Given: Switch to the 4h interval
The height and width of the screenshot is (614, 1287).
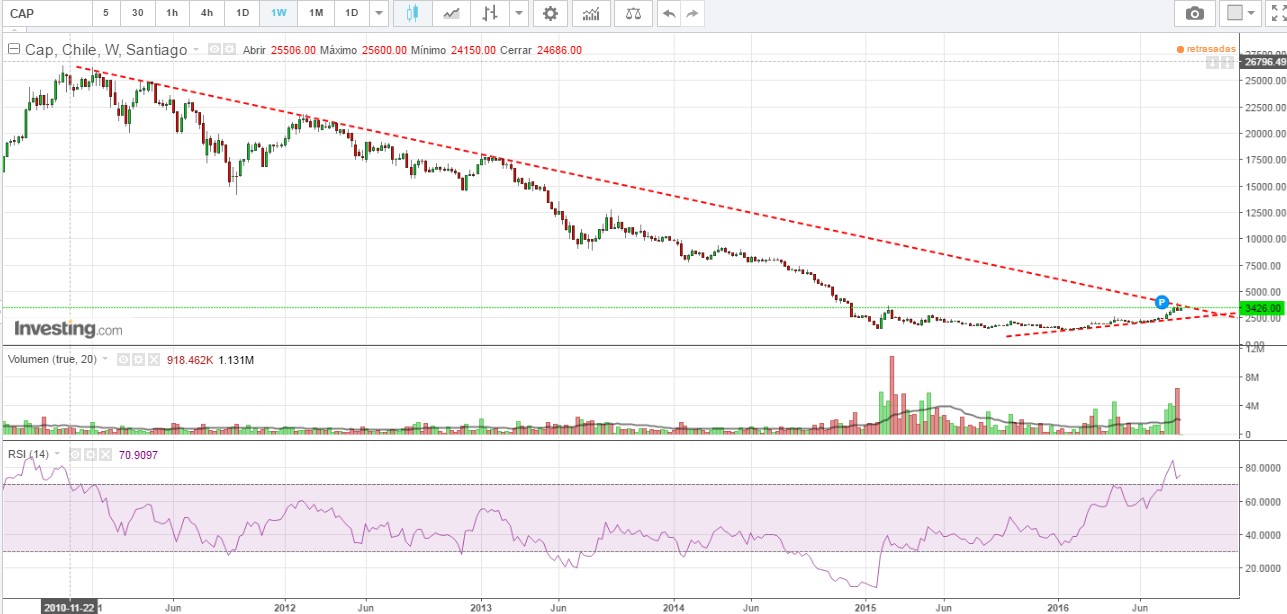Looking at the screenshot, I should point(206,13).
